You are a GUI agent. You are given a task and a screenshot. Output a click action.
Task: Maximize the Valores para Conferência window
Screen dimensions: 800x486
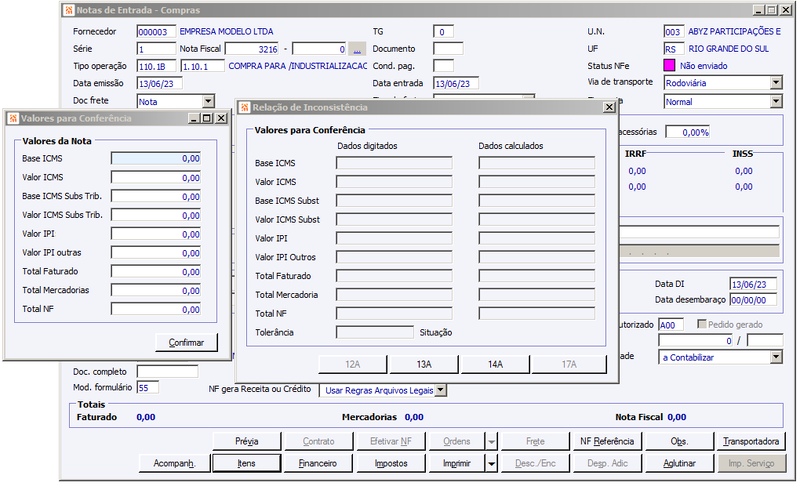(207, 118)
